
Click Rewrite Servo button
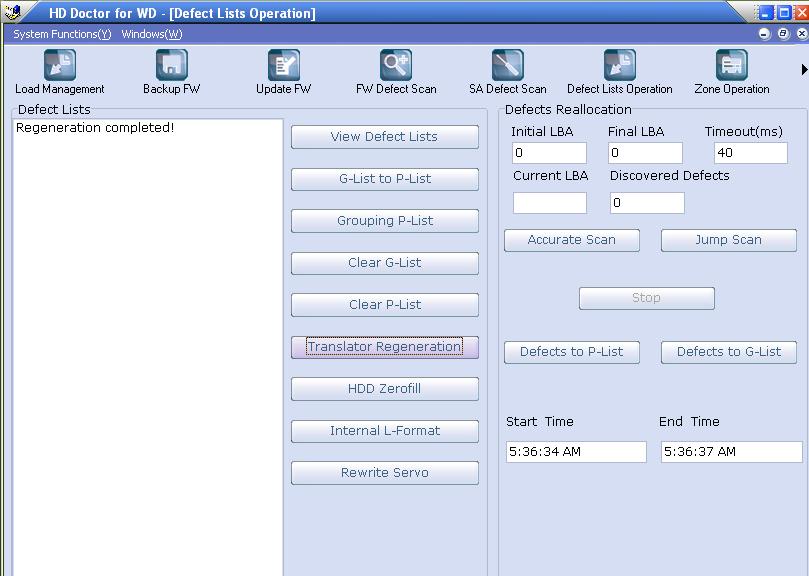(x=384, y=473)
